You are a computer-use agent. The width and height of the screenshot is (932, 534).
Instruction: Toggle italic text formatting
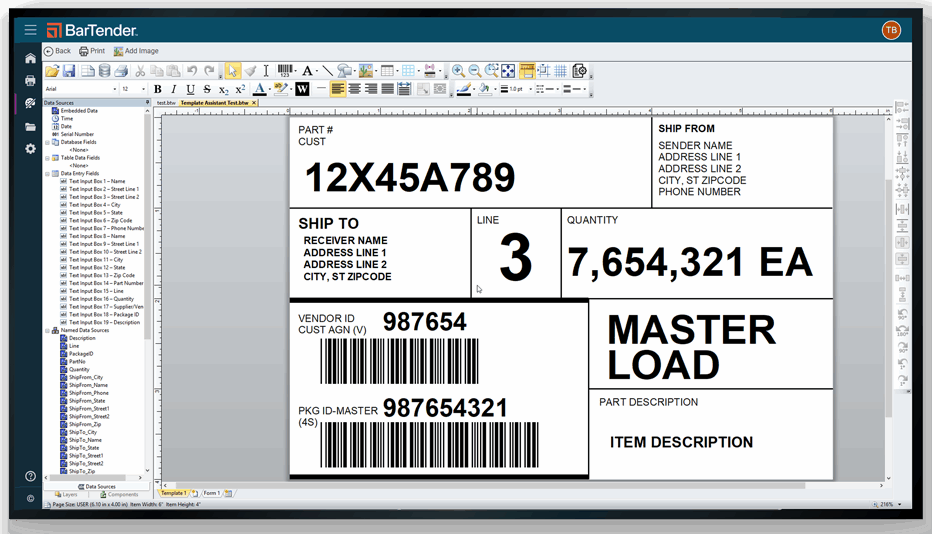coord(173,89)
